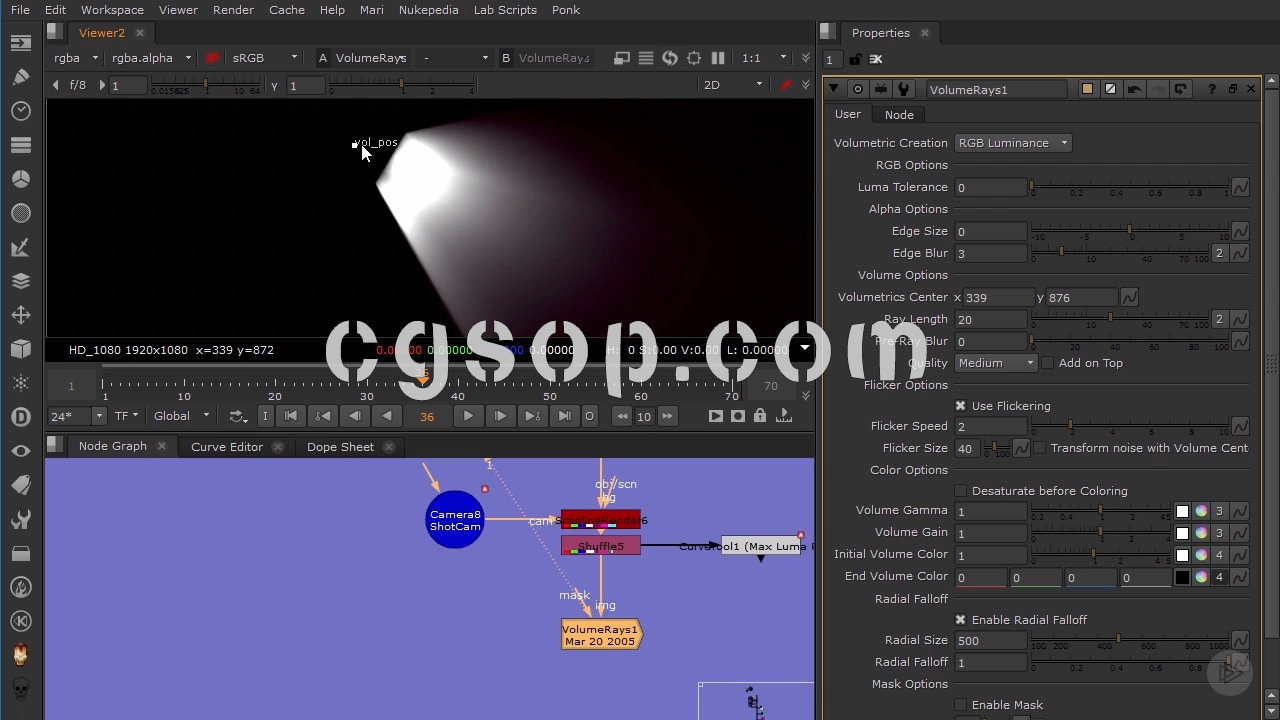Screen dimensions: 1280x720
Task: Open the Views nodes eye icon
Action: (x=21, y=451)
